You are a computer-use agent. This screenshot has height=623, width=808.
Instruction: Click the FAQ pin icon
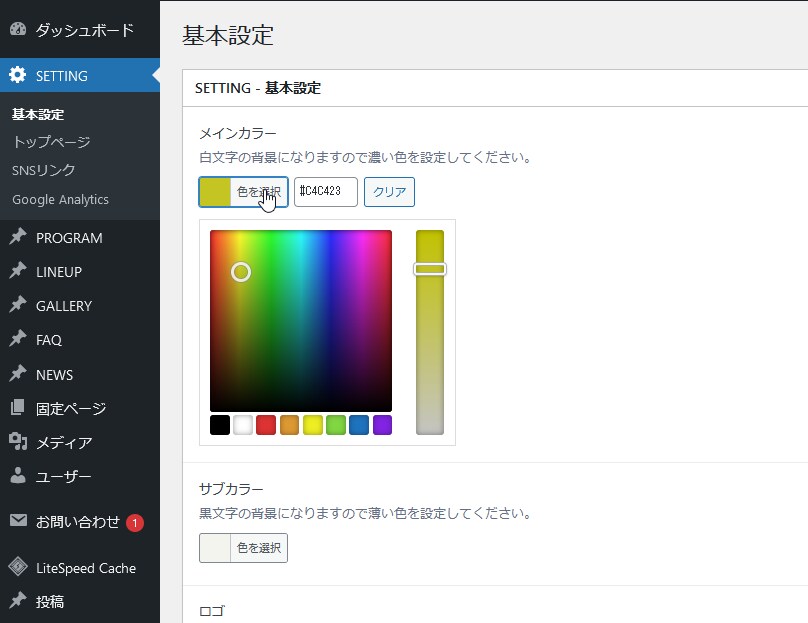[x=18, y=339]
